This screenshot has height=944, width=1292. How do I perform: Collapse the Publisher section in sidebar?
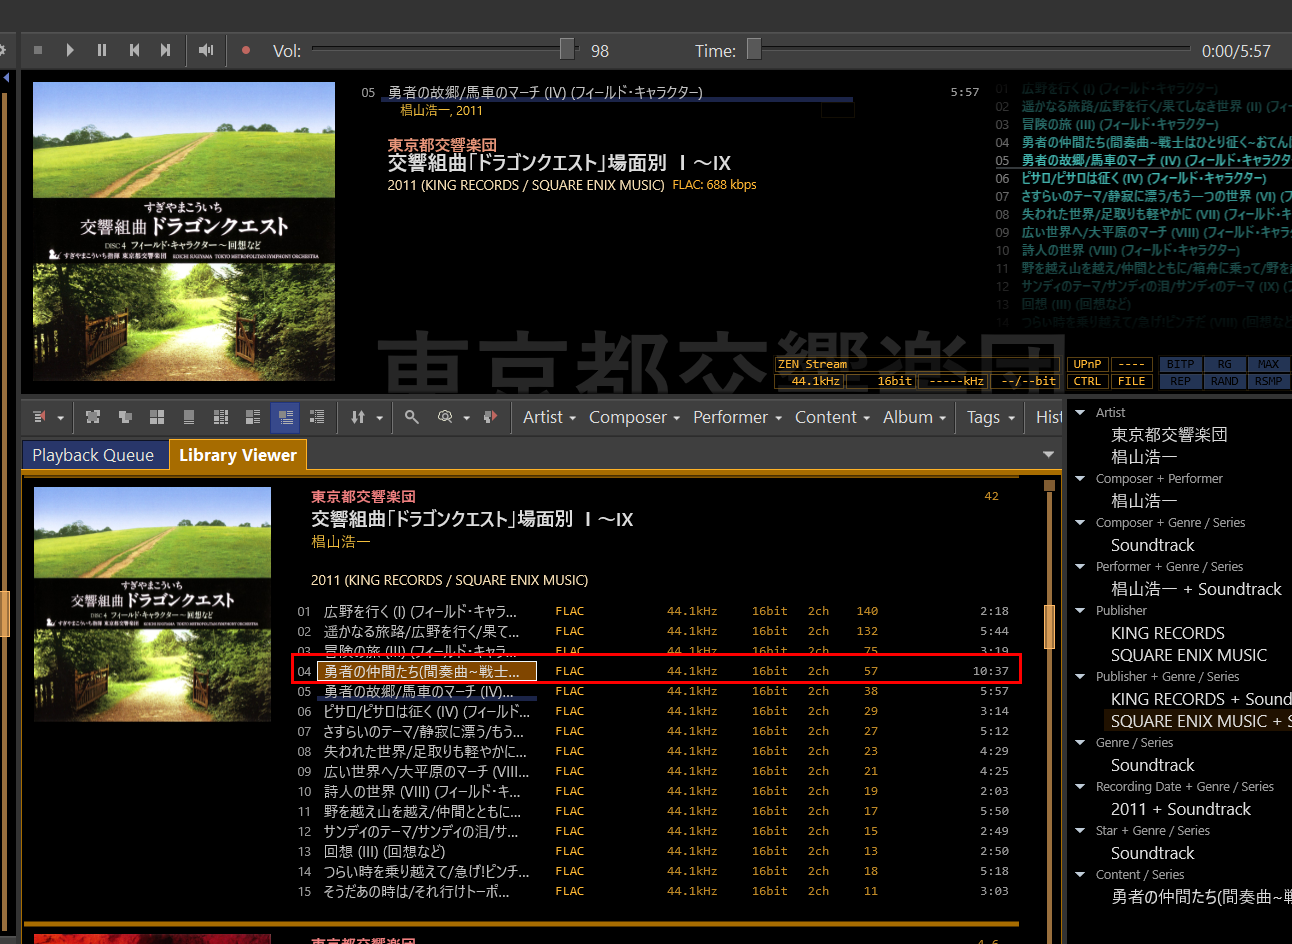click(1080, 610)
